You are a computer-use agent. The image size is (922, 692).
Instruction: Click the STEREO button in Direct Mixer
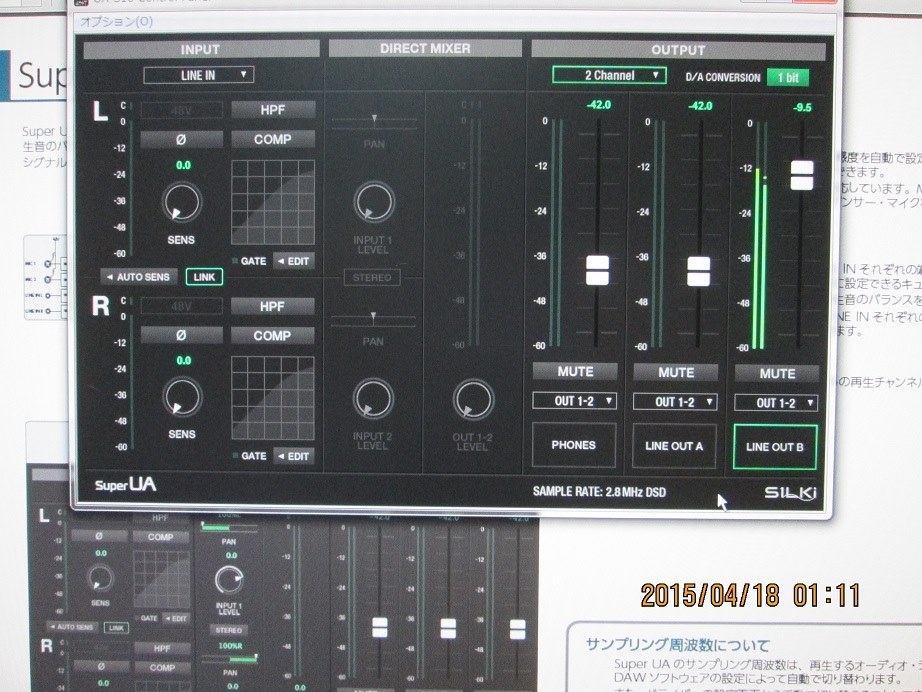[372, 278]
